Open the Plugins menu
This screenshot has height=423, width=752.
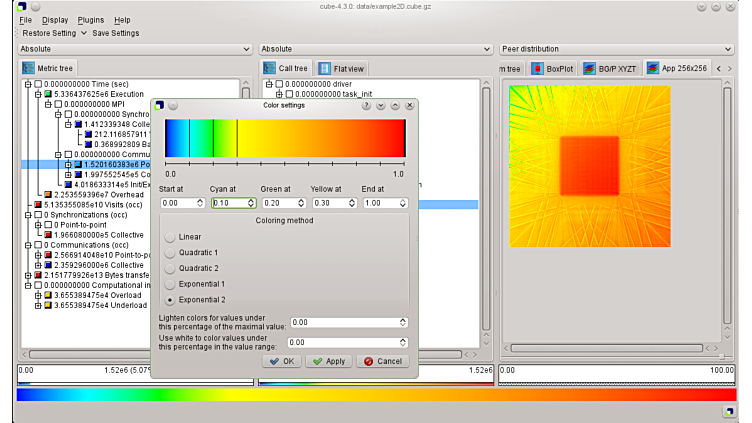coord(90,20)
